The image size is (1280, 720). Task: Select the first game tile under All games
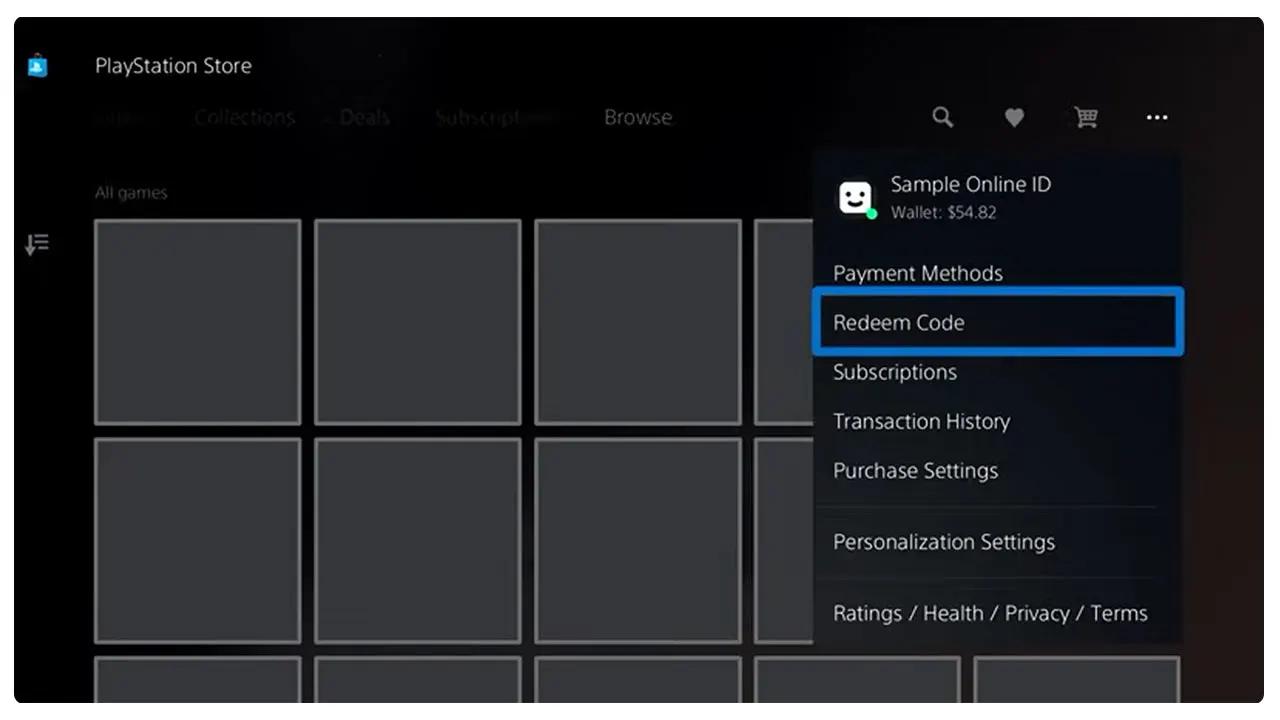coord(198,322)
